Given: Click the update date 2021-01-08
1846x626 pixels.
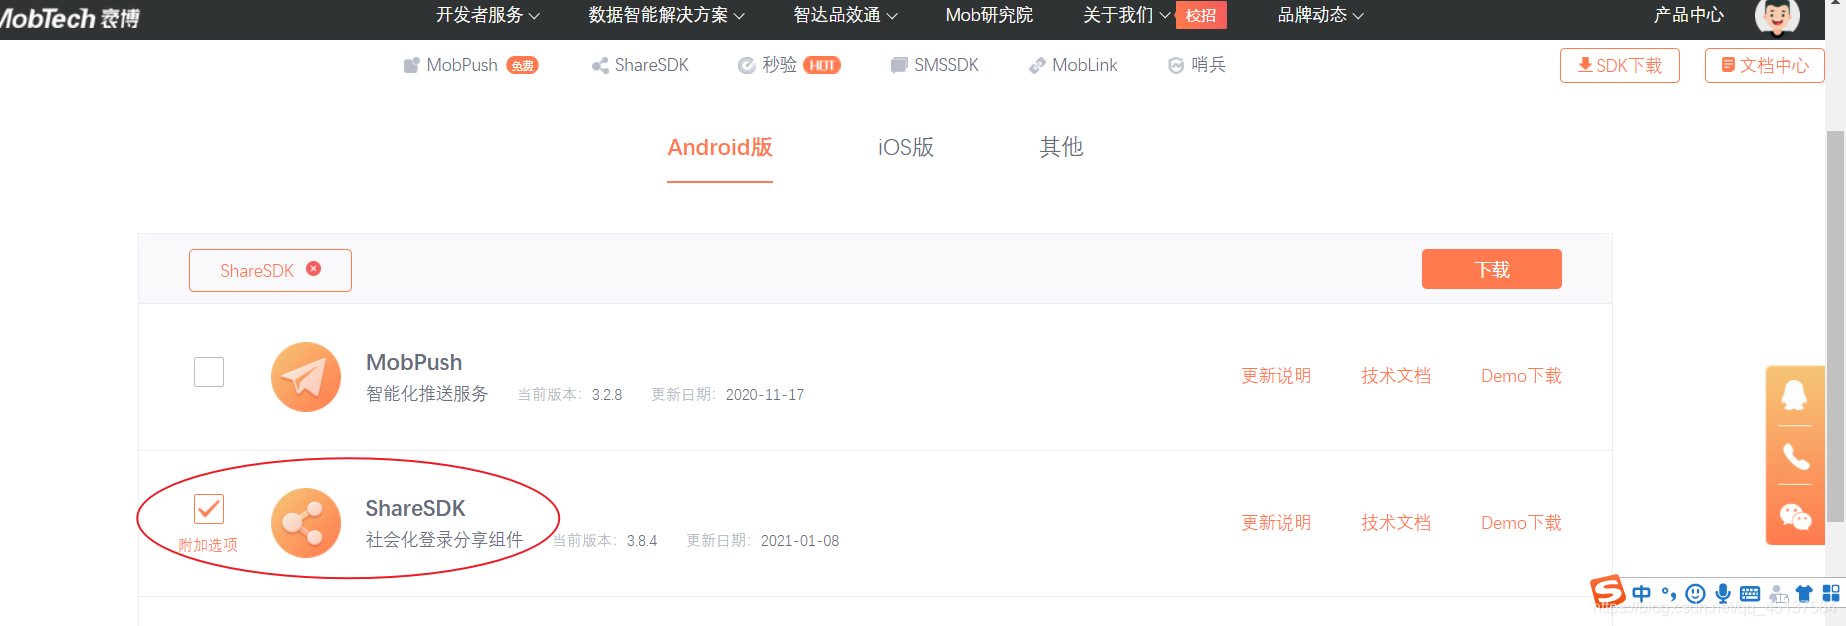Looking at the screenshot, I should 800,541.
